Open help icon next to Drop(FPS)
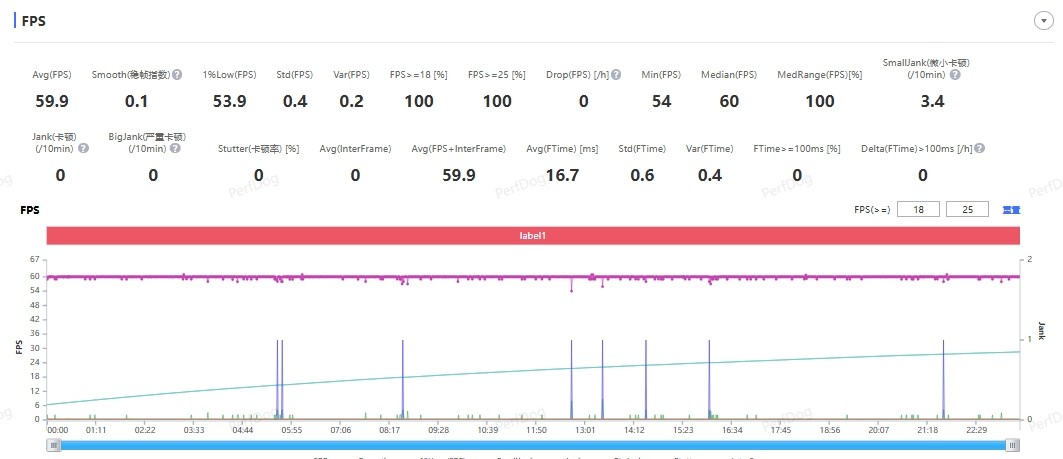The image size is (1063, 459). click(616, 75)
